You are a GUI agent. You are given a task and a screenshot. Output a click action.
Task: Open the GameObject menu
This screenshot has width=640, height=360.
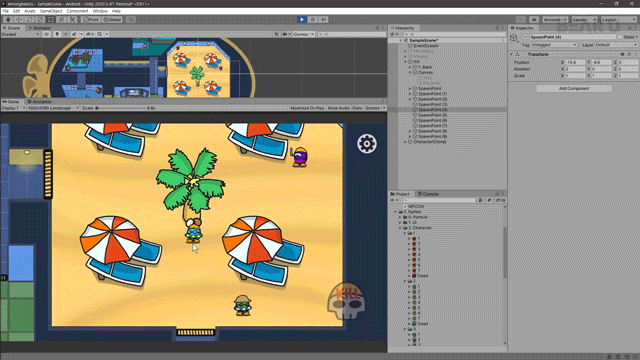51,11
